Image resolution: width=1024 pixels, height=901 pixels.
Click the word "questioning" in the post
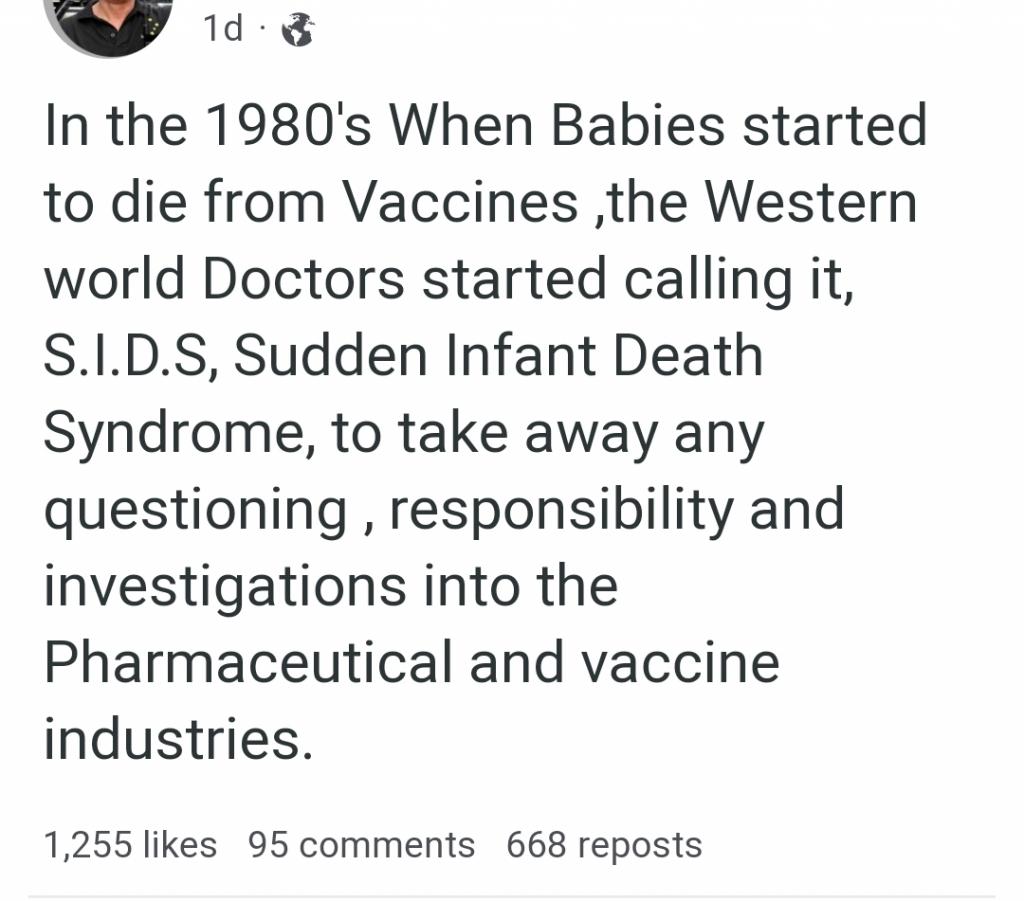coord(194,511)
